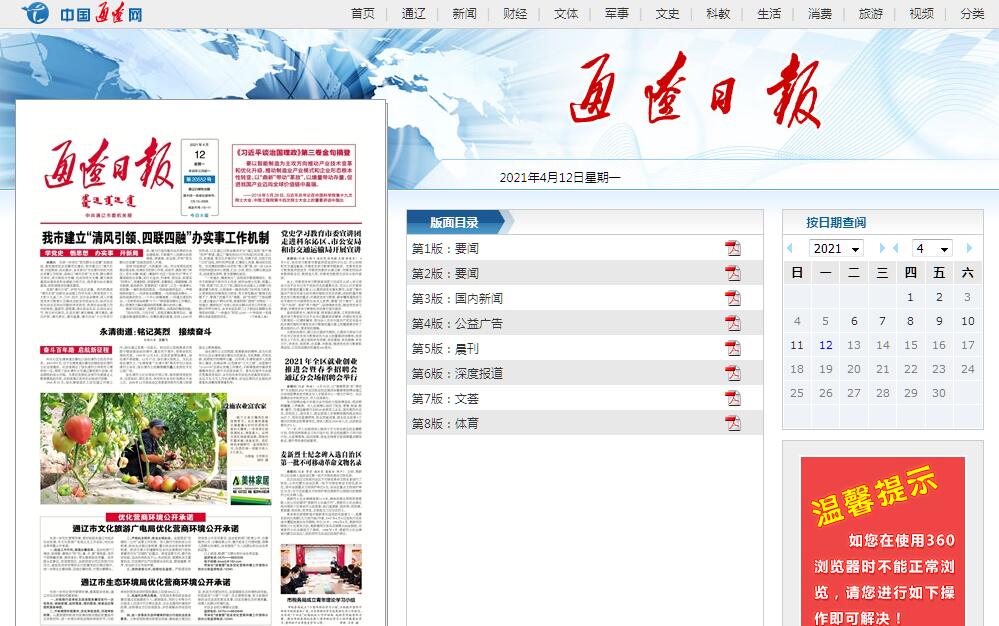Click the next month arrow
The image size is (999, 626).
pyautogui.click(x=969, y=248)
